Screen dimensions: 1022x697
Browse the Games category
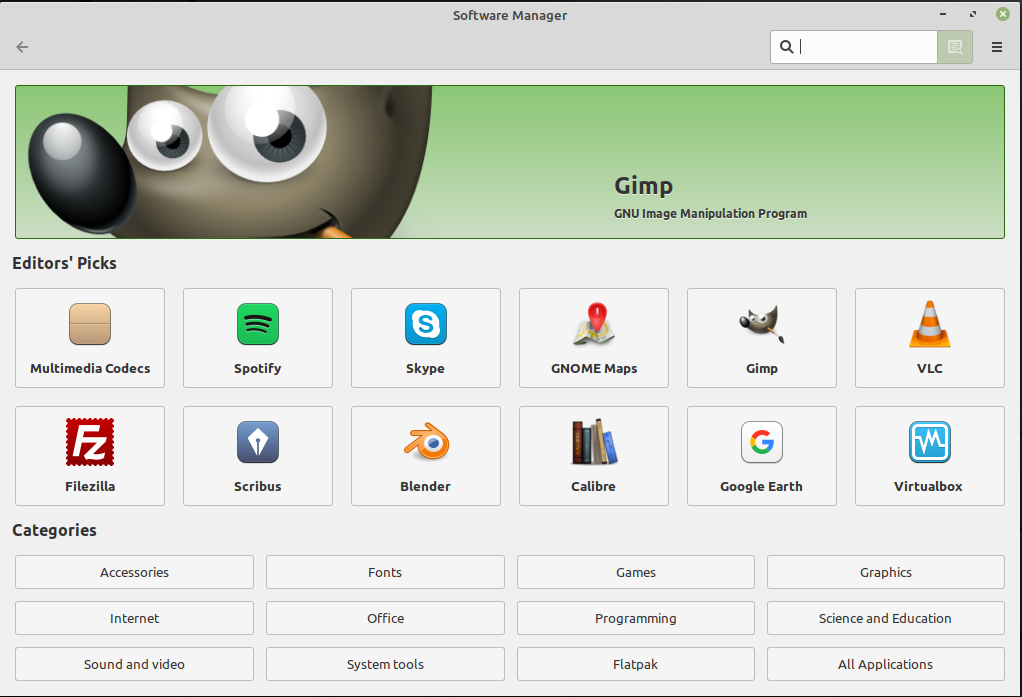click(x=635, y=572)
